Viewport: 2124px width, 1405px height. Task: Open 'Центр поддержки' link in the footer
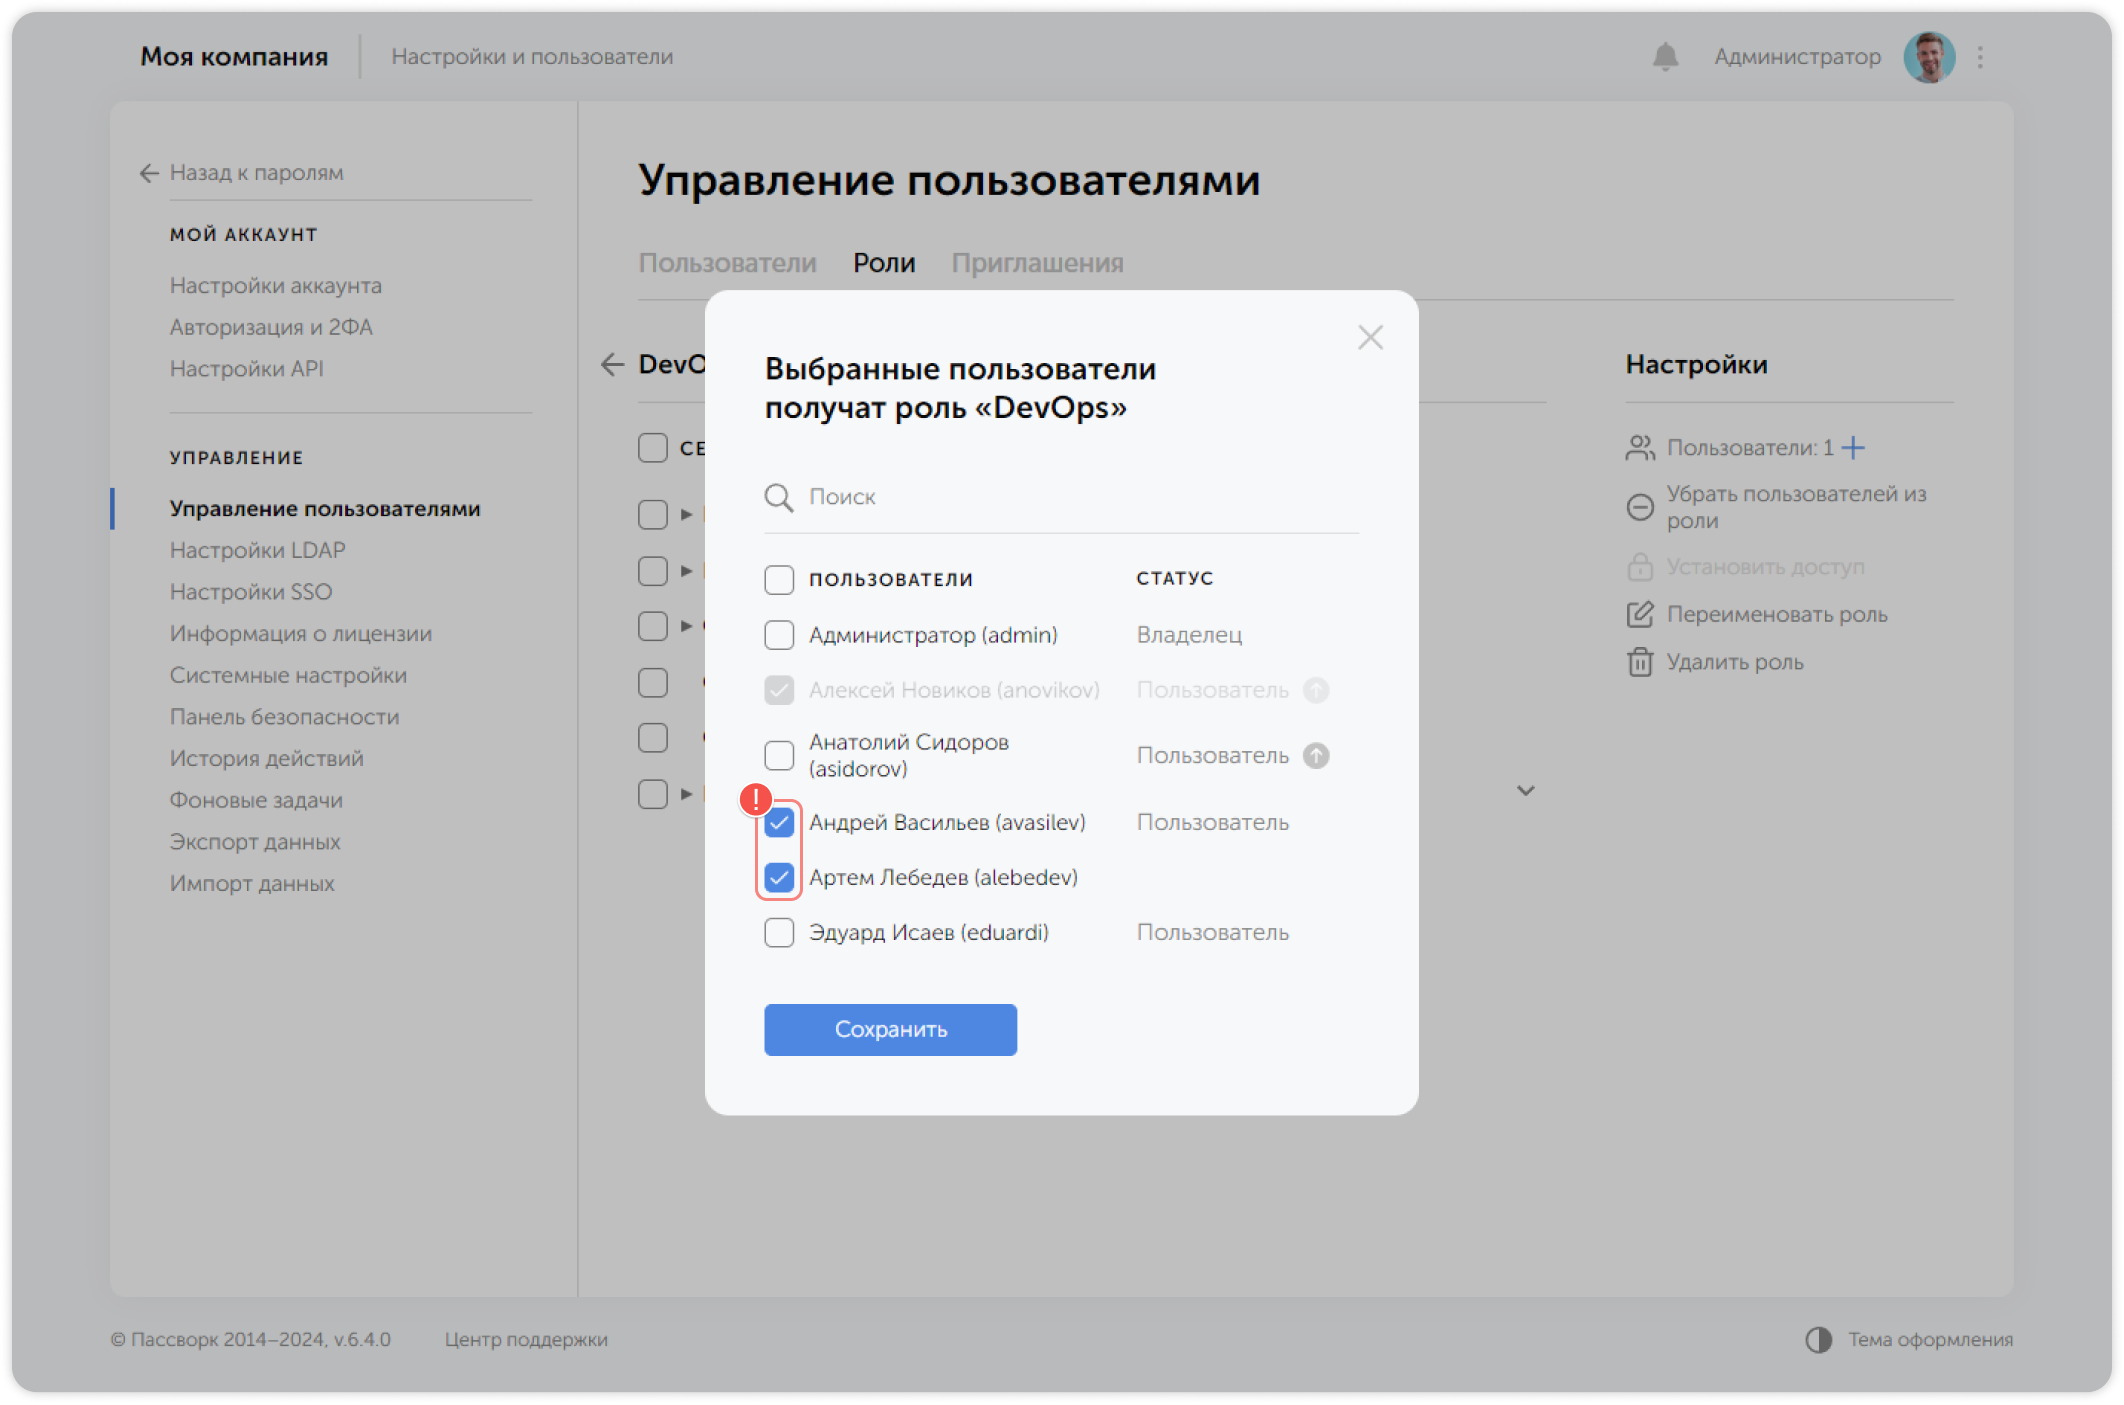tap(525, 1340)
